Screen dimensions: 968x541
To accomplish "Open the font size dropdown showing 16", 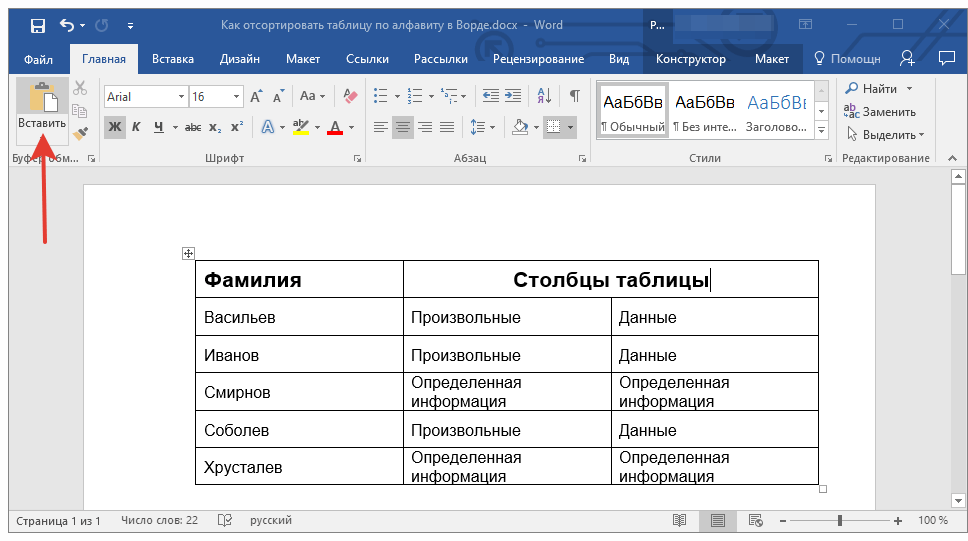I will pos(237,97).
